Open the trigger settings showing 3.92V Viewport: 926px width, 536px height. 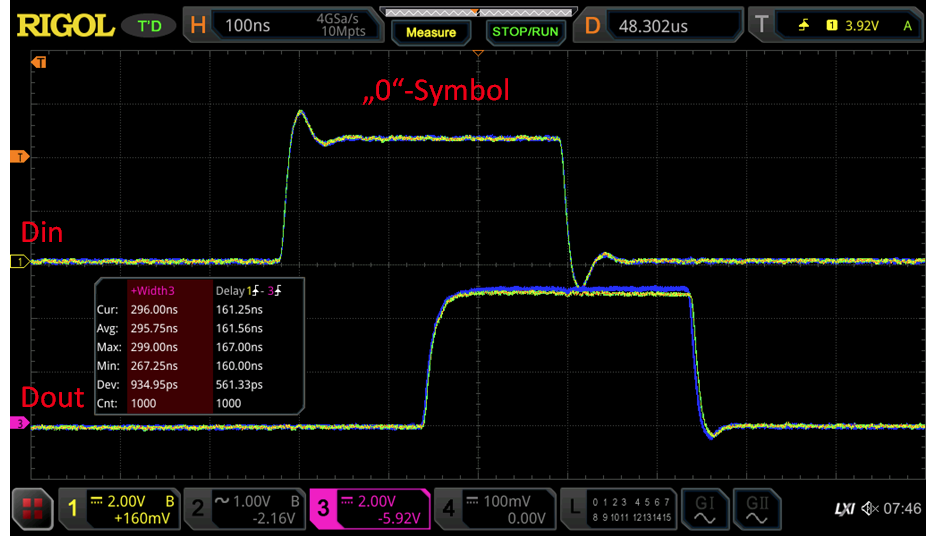(x=838, y=25)
